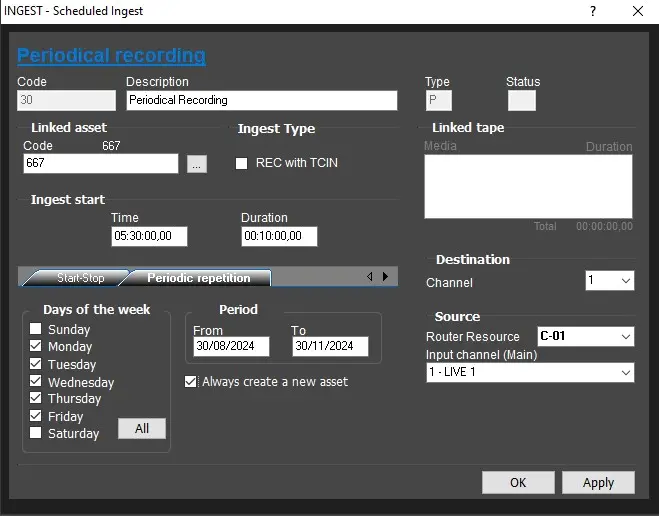Click the linked asset browse (...) button

click(x=197, y=164)
